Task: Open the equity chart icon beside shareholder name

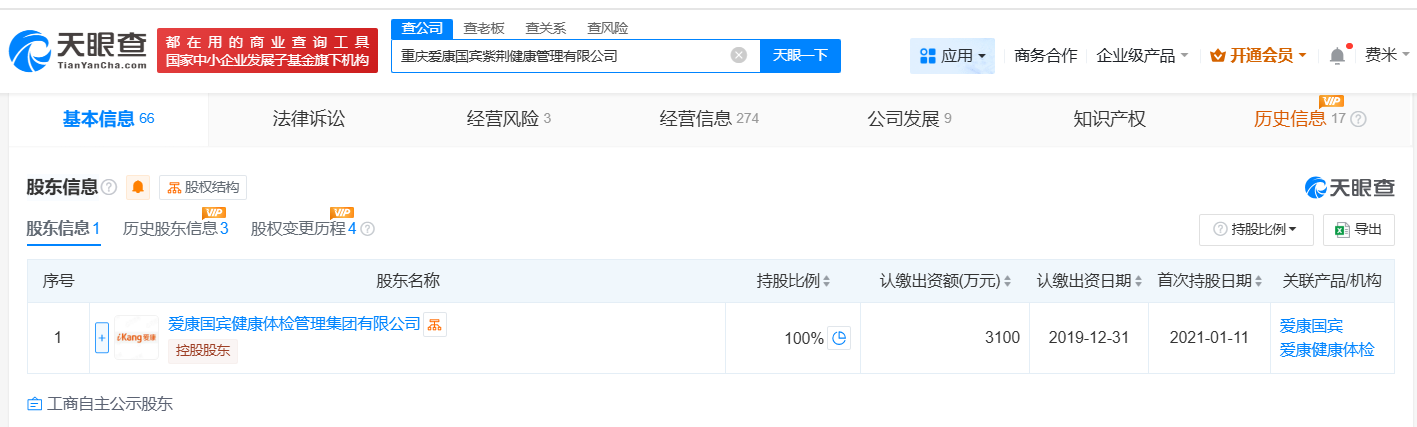Action: [x=435, y=324]
